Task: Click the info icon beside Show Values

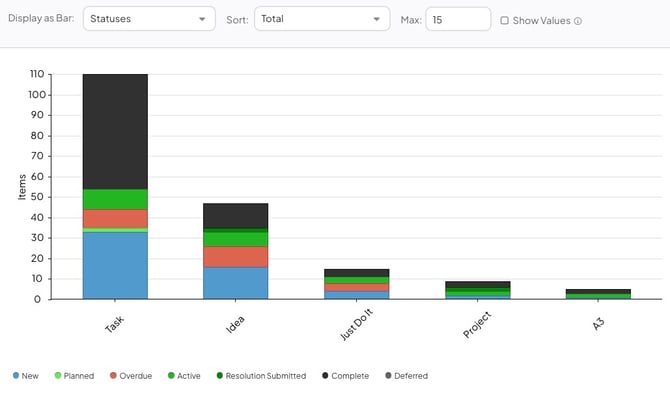Action: pyautogui.click(x=578, y=21)
